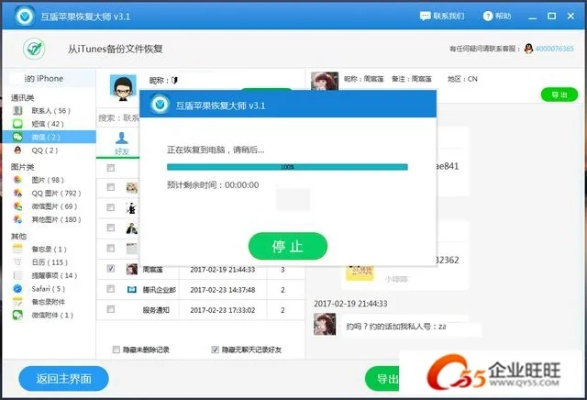Image resolution: width=587 pixels, height=400 pixels.
Task: Click the yellow sticker image in chat
Action: pyautogui.click(x=360, y=272)
